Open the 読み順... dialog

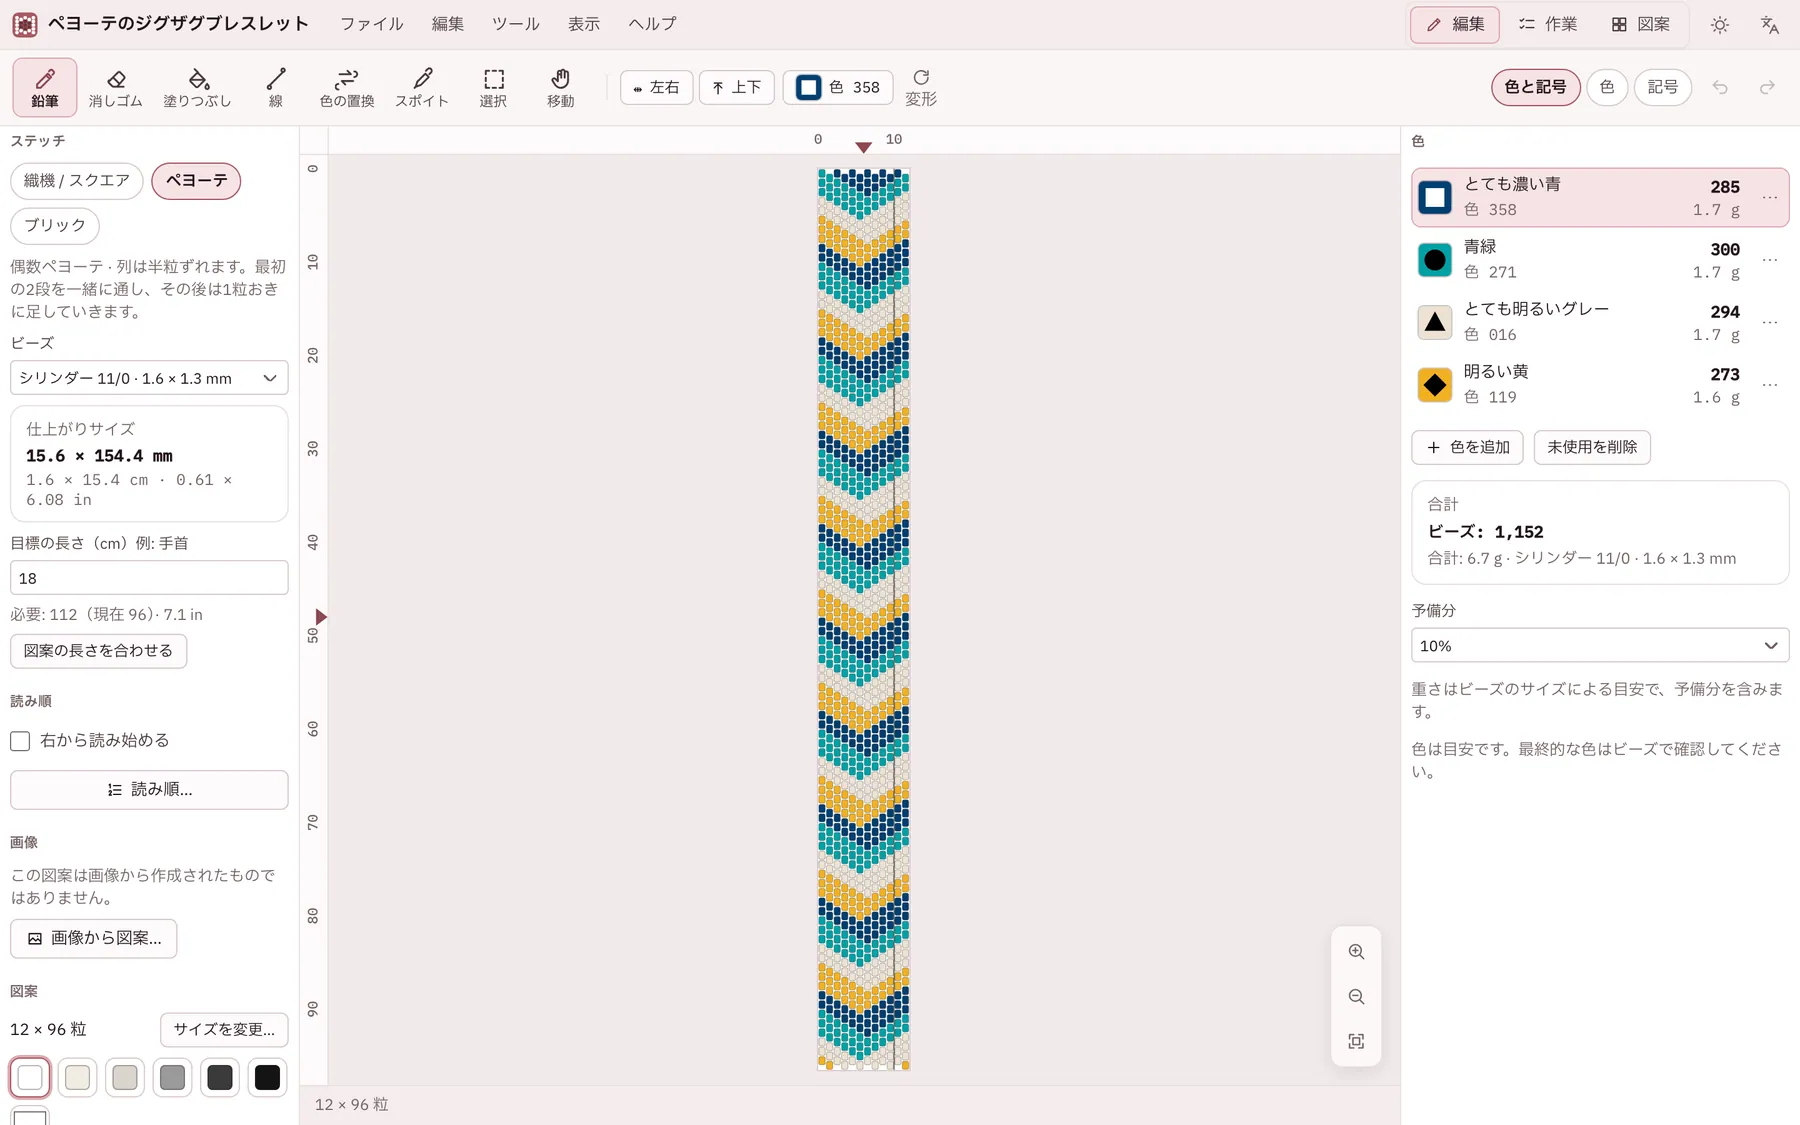(149, 790)
